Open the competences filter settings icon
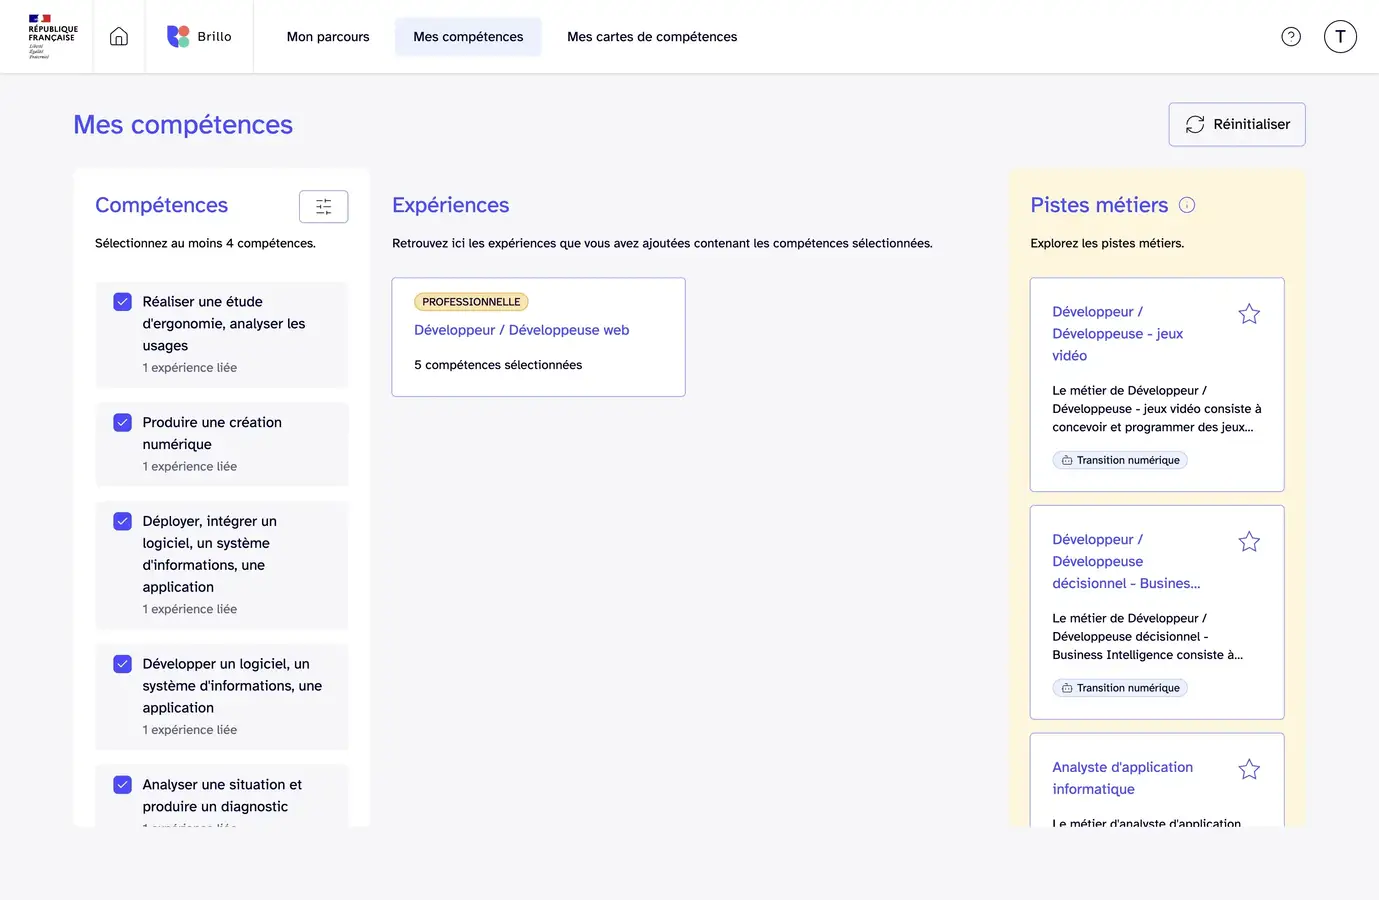The width and height of the screenshot is (1379, 900). [324, 206]
